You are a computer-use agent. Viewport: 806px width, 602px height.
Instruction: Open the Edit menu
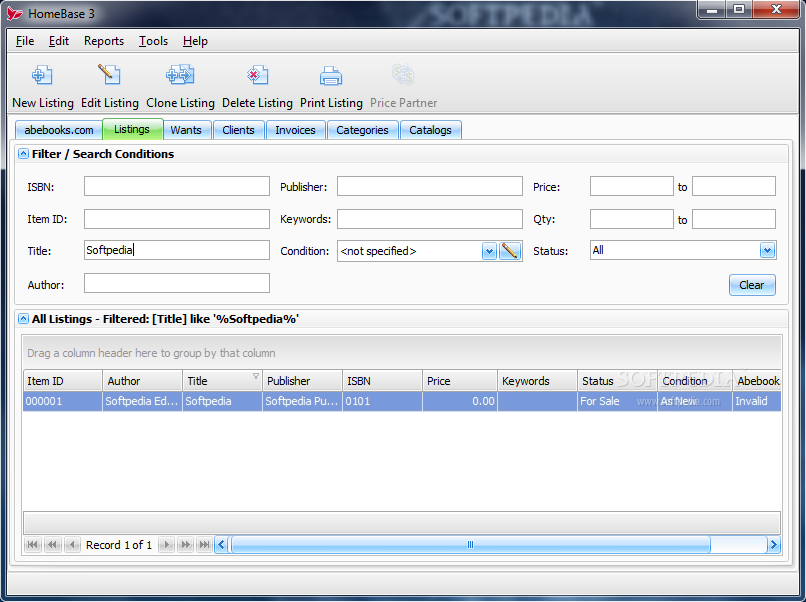59,41
